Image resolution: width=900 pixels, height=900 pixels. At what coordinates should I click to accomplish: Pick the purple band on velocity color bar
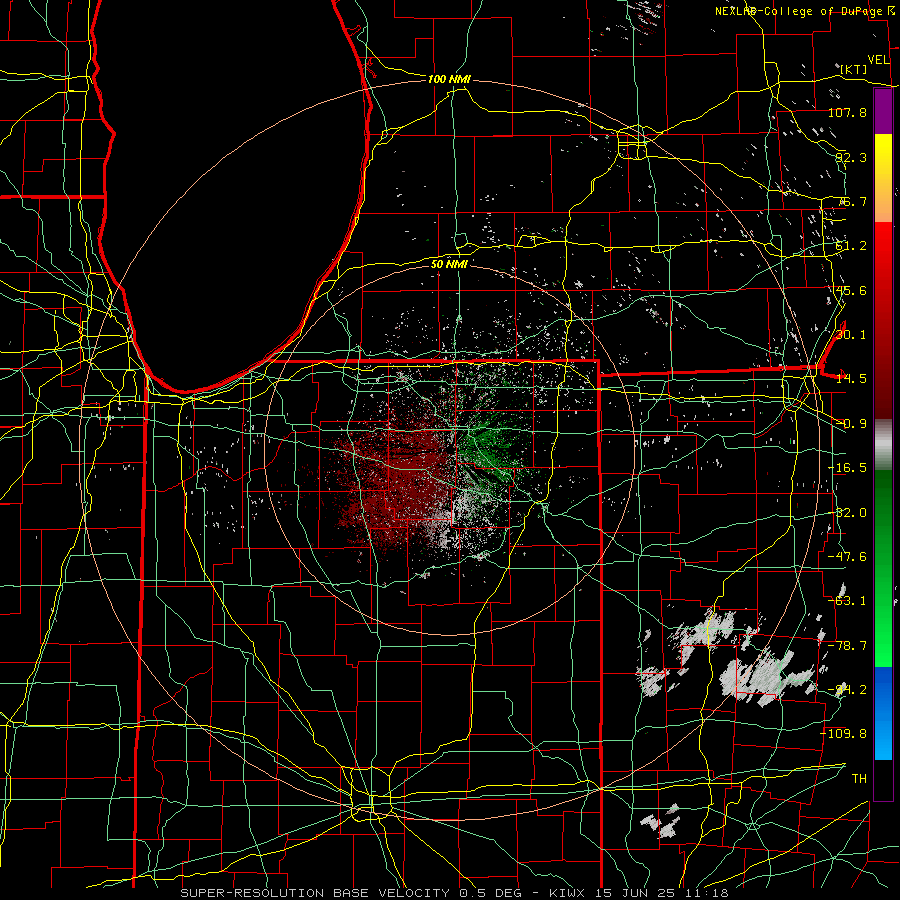pos(883,112)
